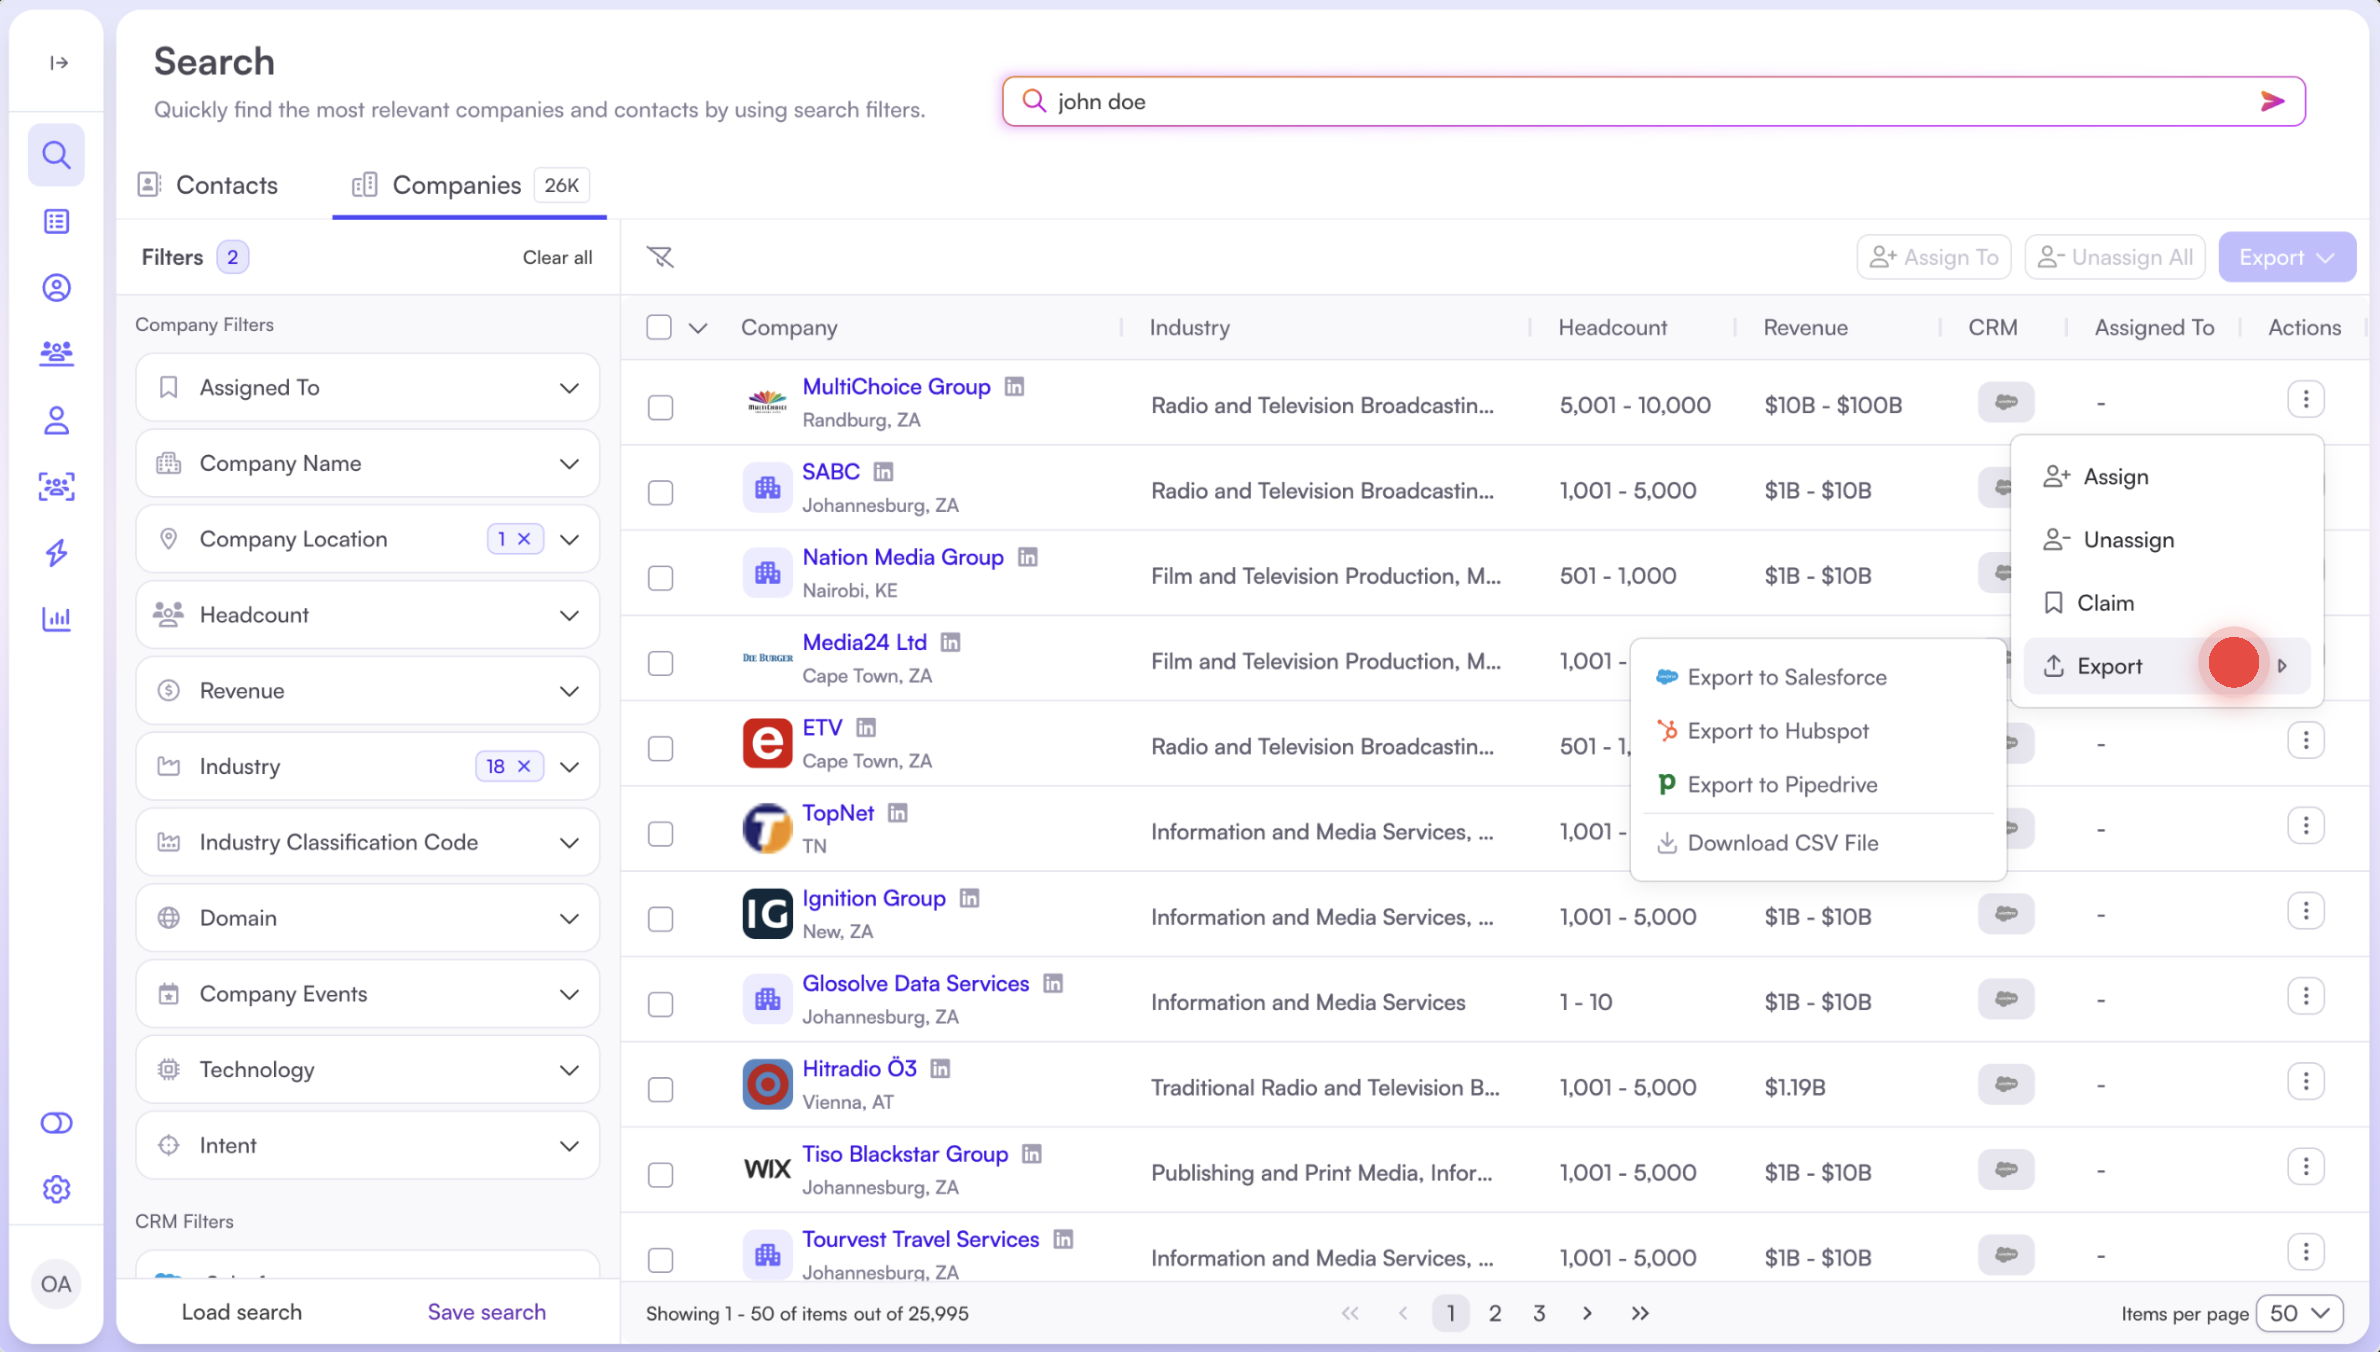Viewport: 2380px width, 1352px height.
Task: Click the search submit arrow icon
Action: pos(2271,101)
